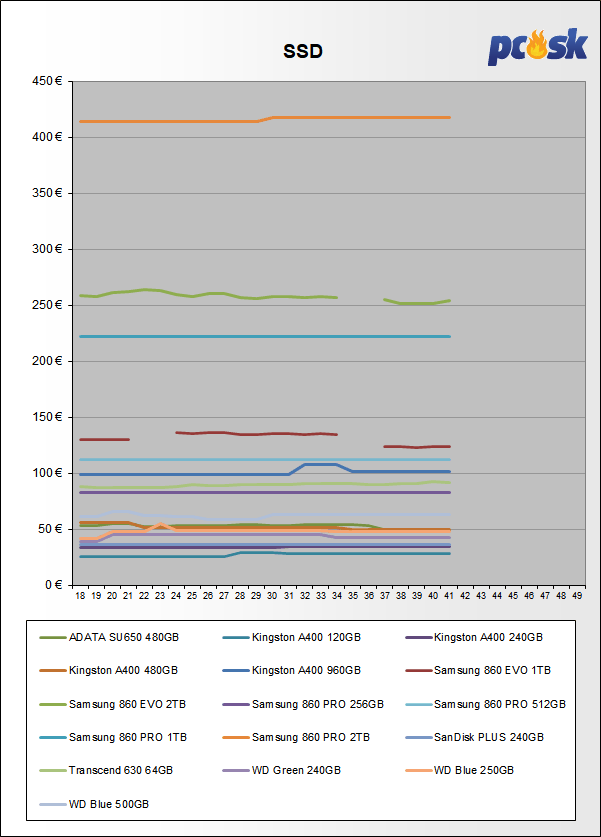Click the light blue Samsung 860 PRO 512GB line

tap(265, 460)
